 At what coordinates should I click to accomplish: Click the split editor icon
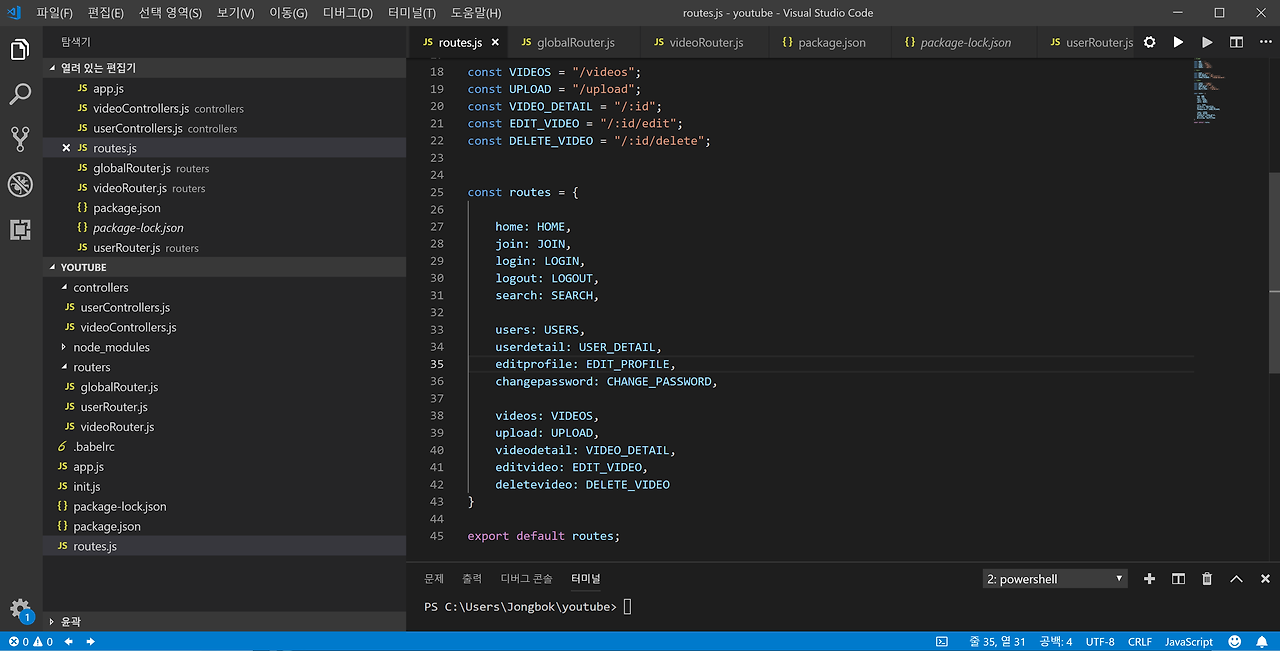[1236, 42]
